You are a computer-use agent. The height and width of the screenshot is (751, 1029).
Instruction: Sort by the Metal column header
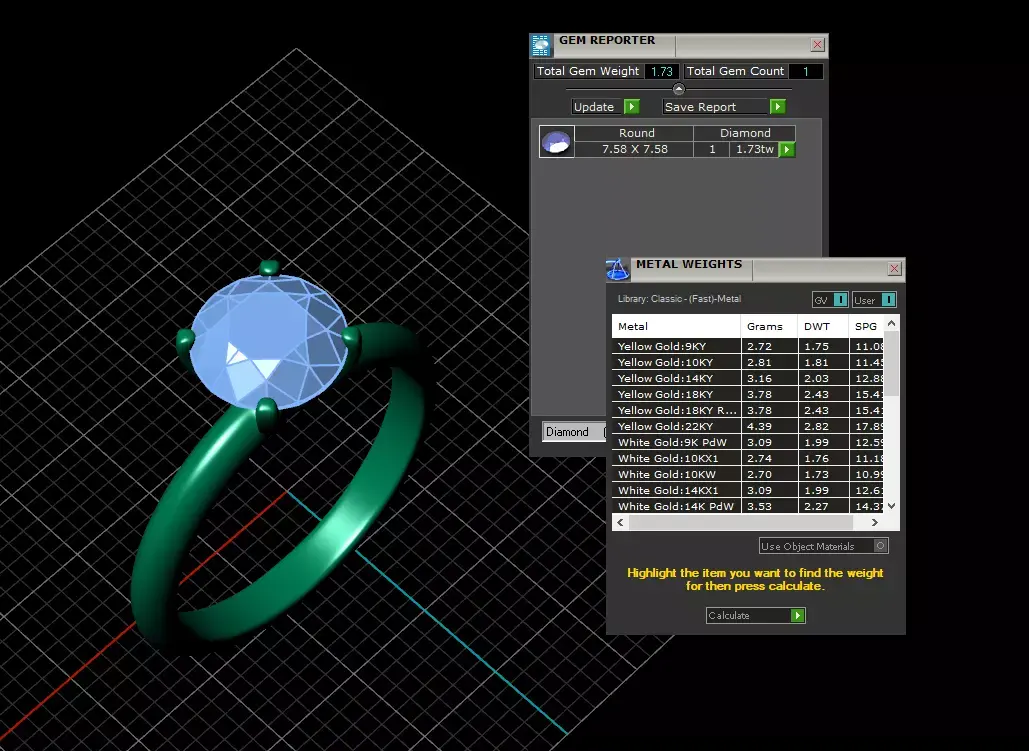(x=676, y=326)
